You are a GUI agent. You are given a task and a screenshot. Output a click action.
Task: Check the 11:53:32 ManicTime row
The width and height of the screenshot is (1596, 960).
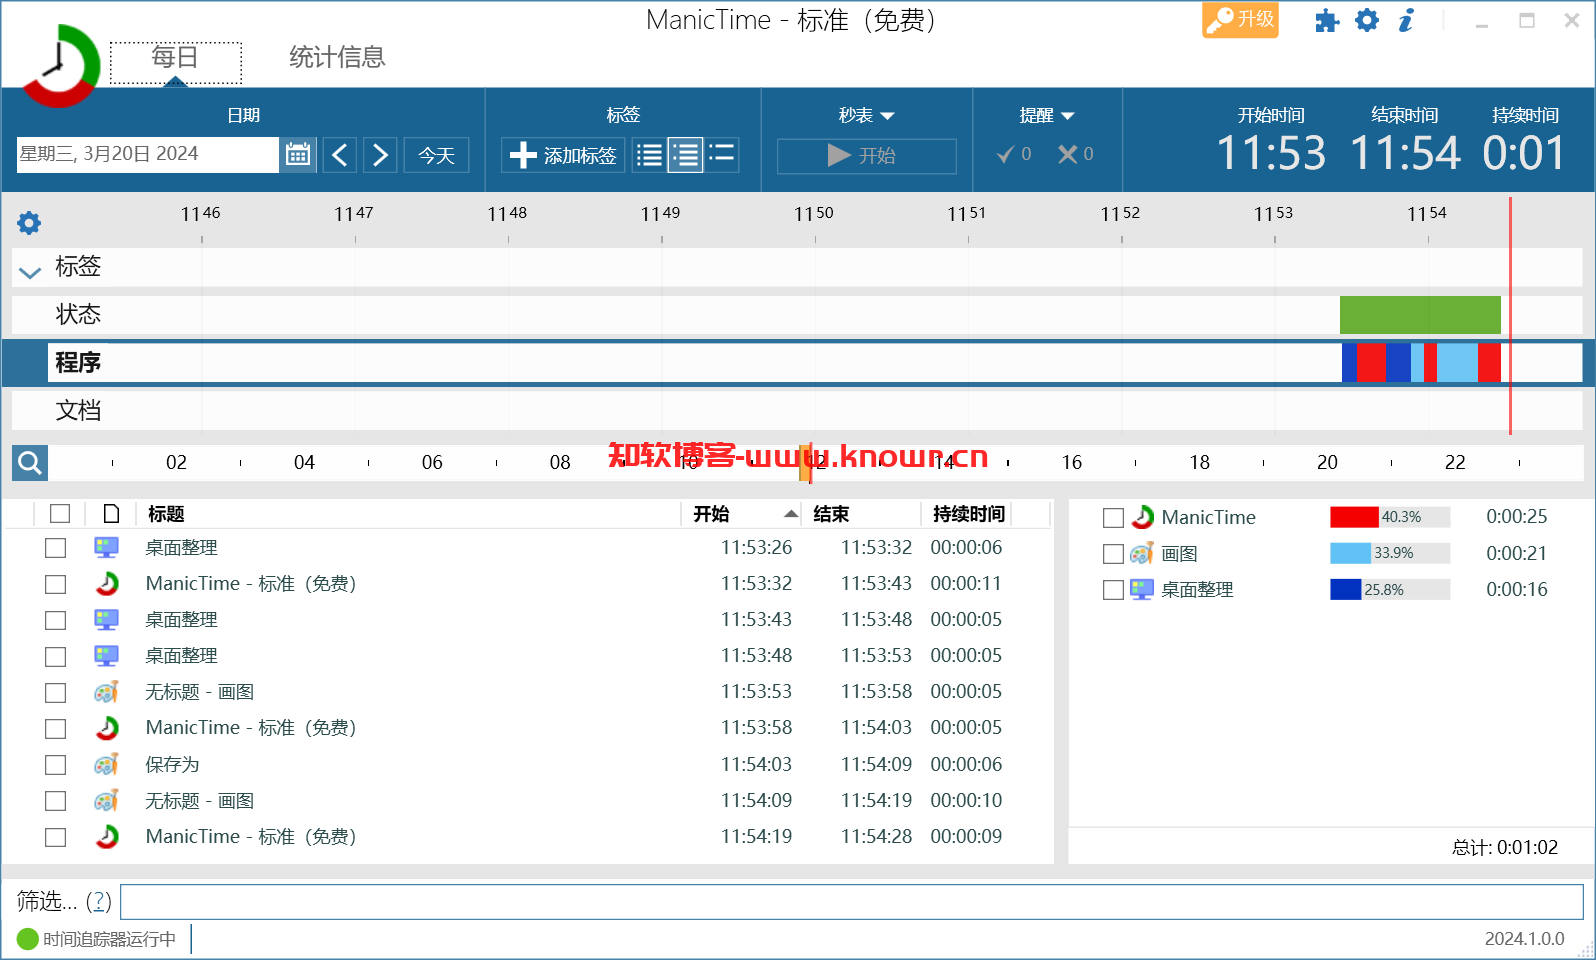click(x=55, y=584)
